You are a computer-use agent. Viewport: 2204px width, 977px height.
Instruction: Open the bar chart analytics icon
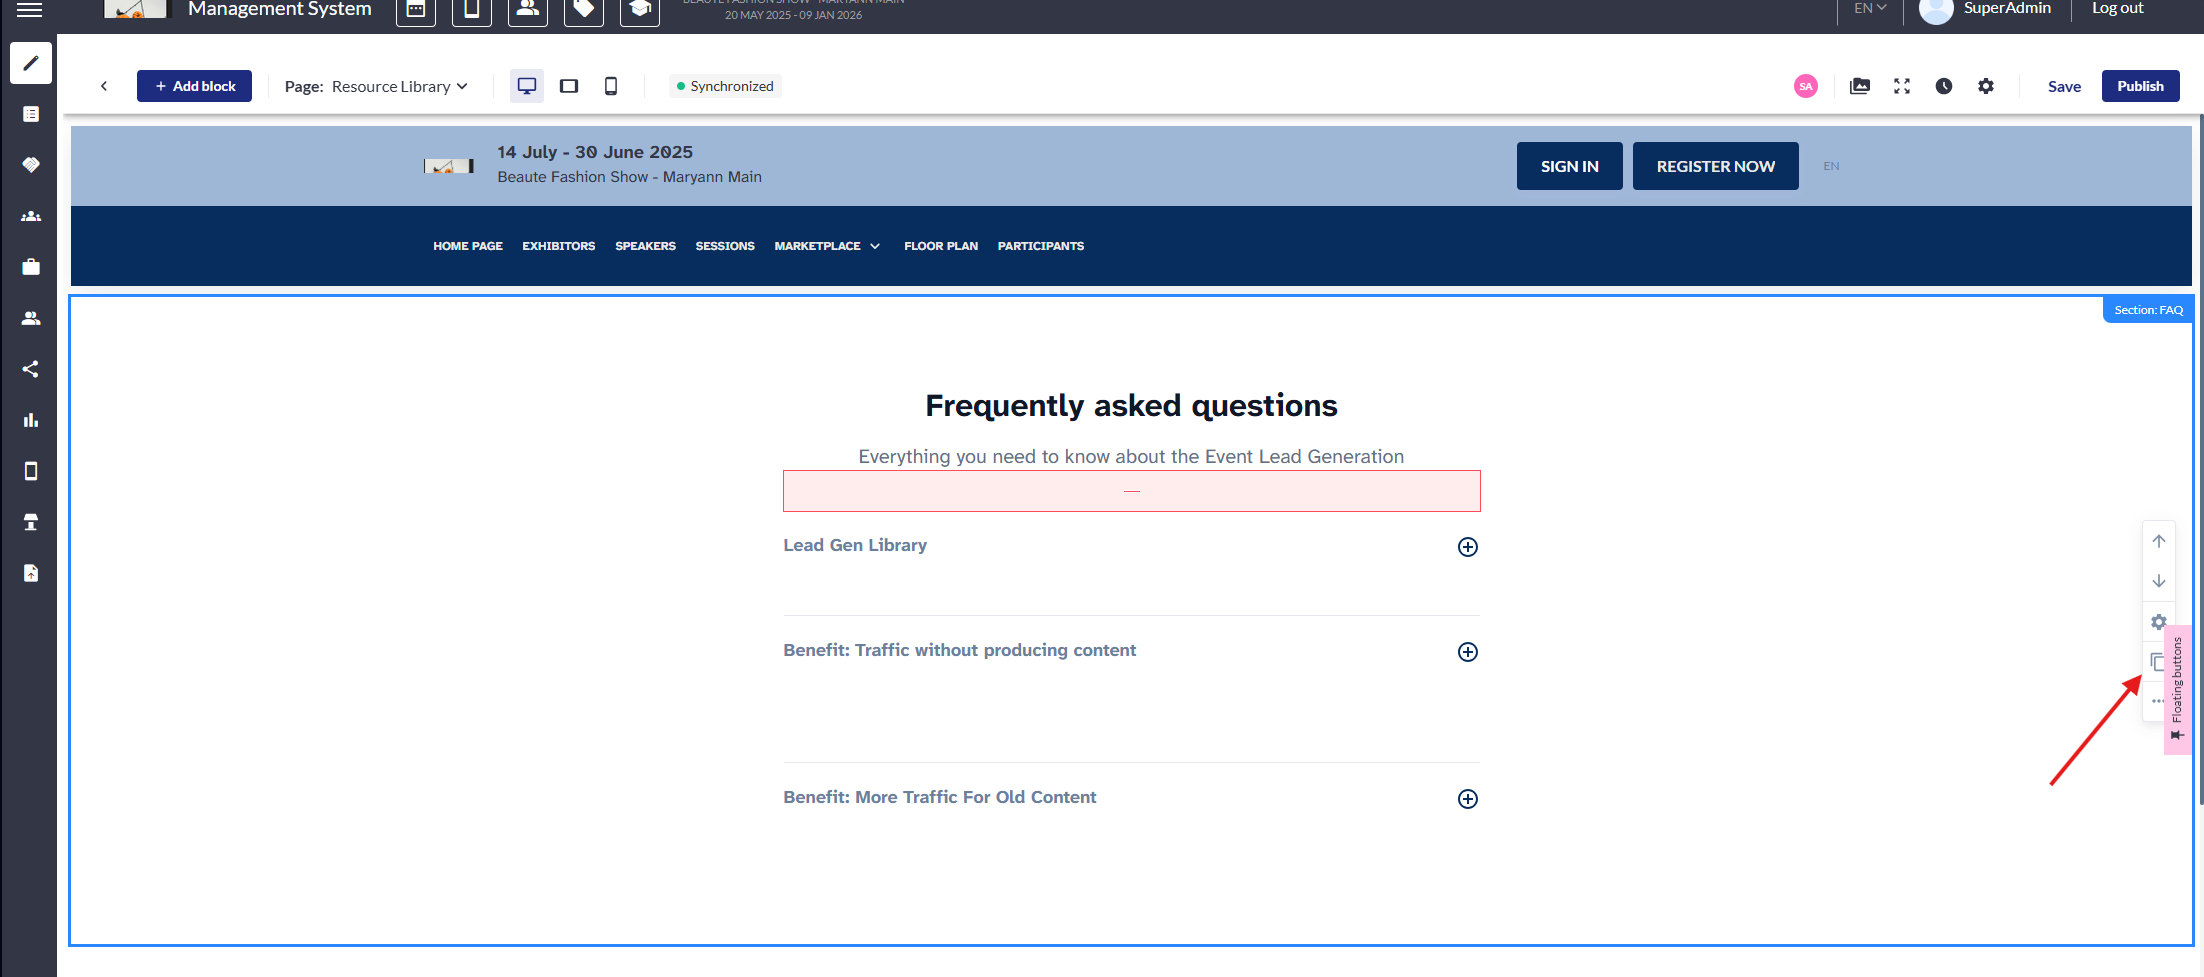coord(31,420)
